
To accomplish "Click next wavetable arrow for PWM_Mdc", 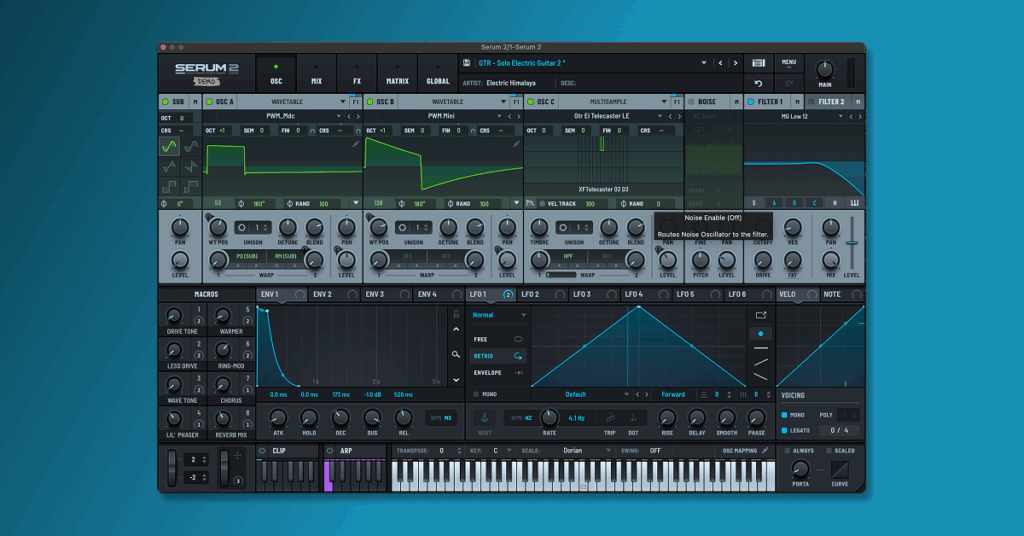I will click(x=358, y=116).
